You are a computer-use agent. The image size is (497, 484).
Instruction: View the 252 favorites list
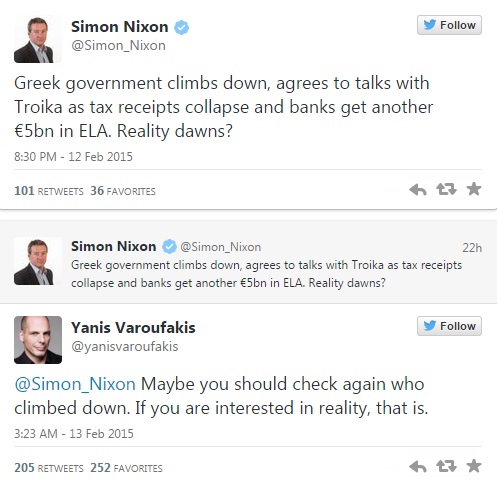(x=126, y=468)
